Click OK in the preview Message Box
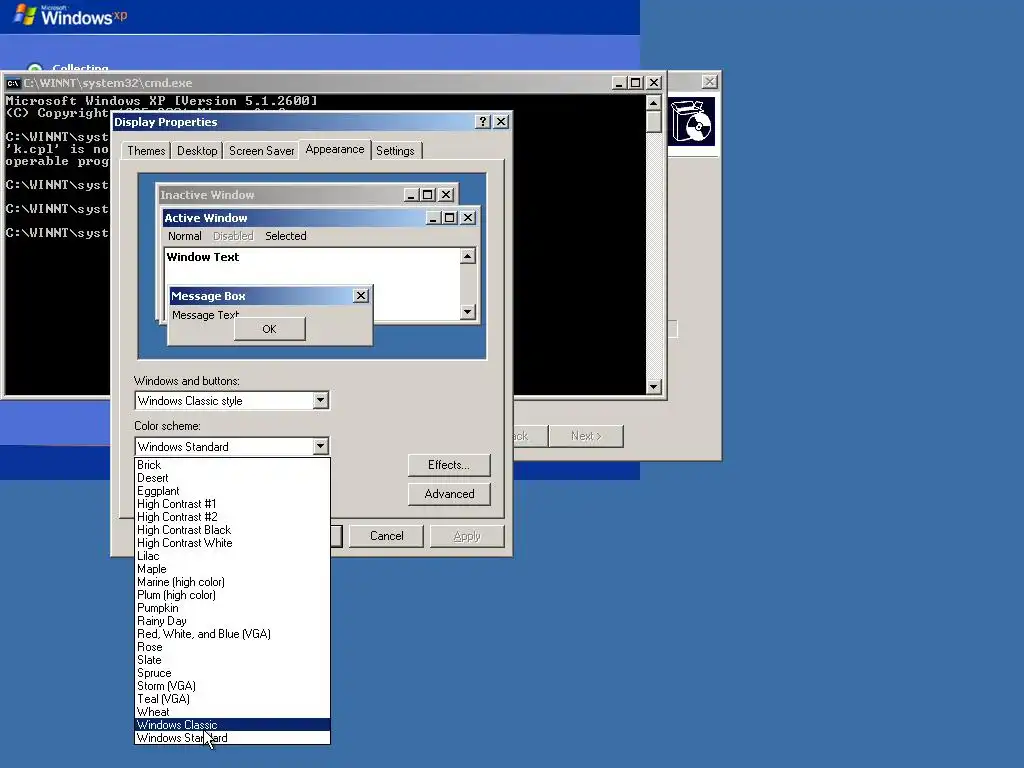 [270, 329]
